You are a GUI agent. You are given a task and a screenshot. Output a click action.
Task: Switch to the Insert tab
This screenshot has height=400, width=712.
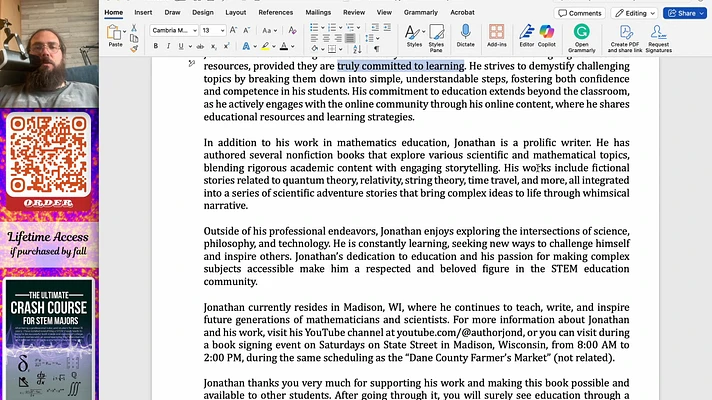pos(143,13)
